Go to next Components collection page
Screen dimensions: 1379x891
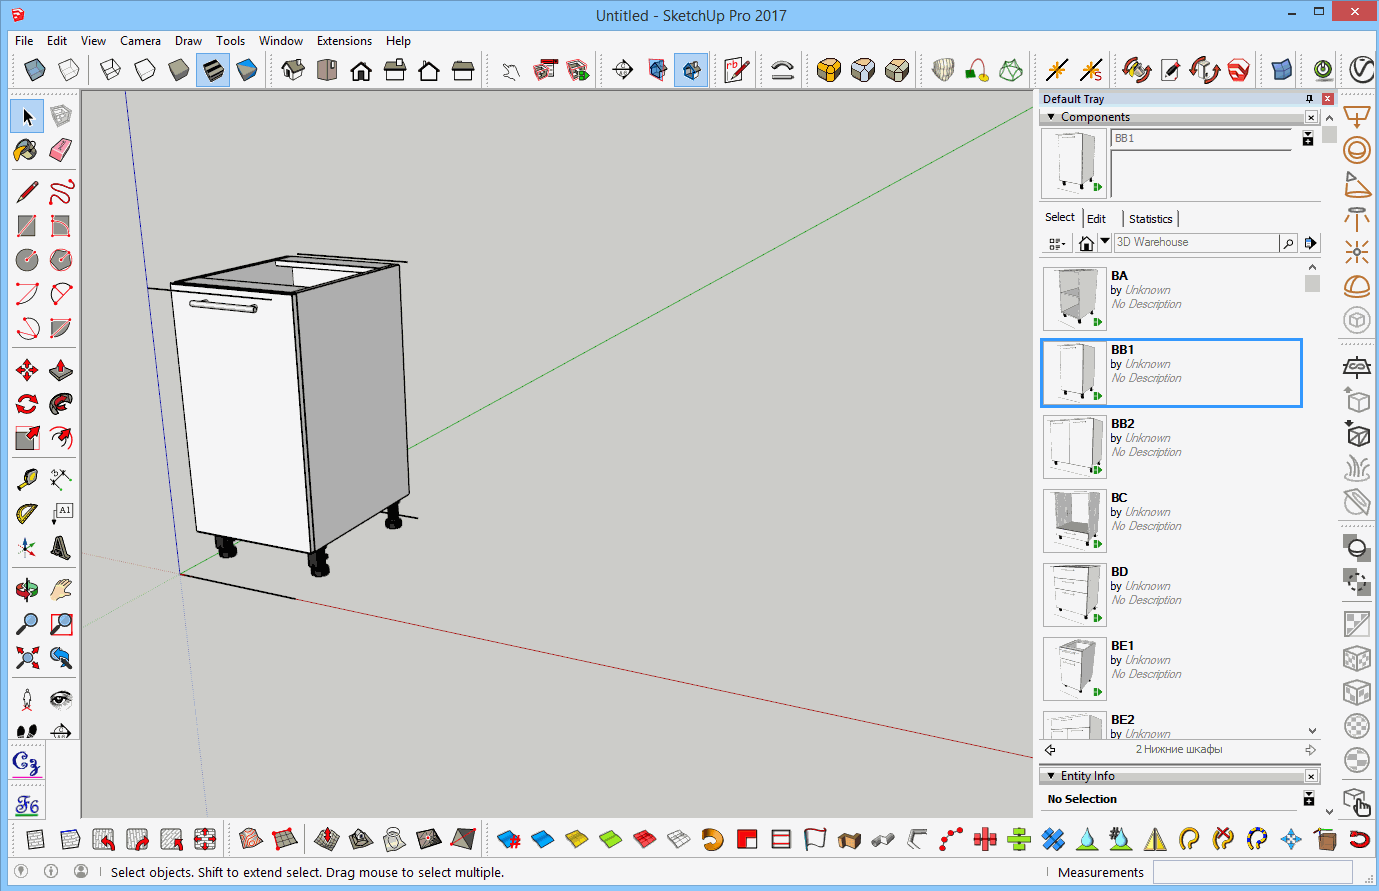click(x=1310, y=748)
